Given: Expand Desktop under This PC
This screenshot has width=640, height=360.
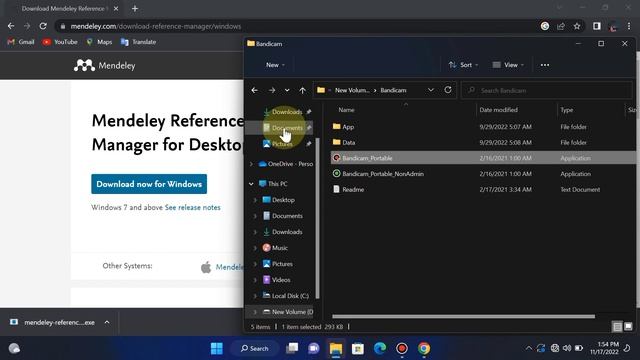Looking at the screenshot, I should pos(255,200).
